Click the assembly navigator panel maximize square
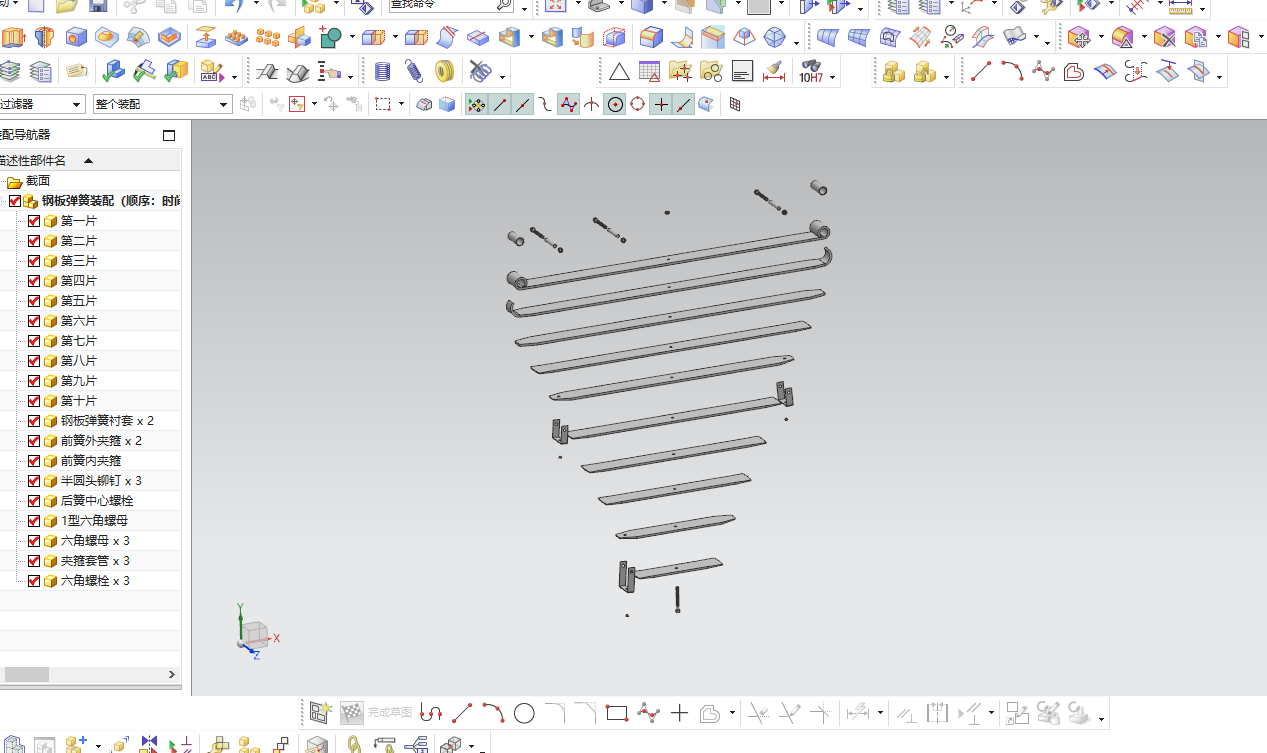 [x=169, y=136]
